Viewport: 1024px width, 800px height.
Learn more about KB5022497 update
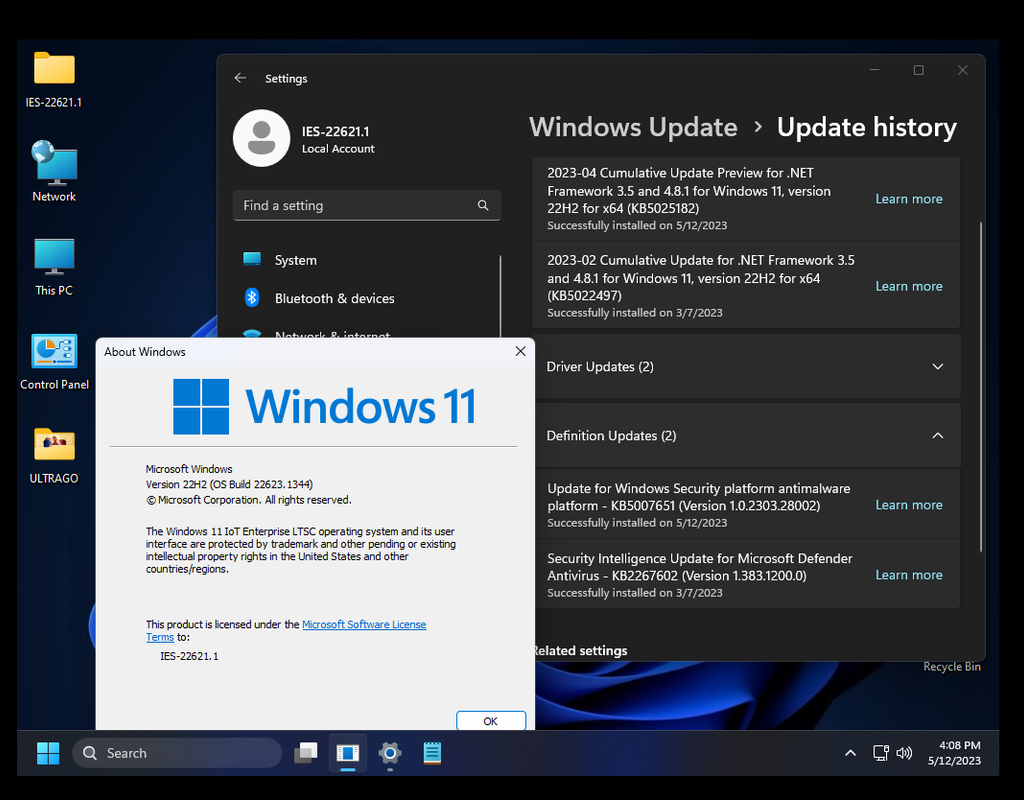pos(908,286)
